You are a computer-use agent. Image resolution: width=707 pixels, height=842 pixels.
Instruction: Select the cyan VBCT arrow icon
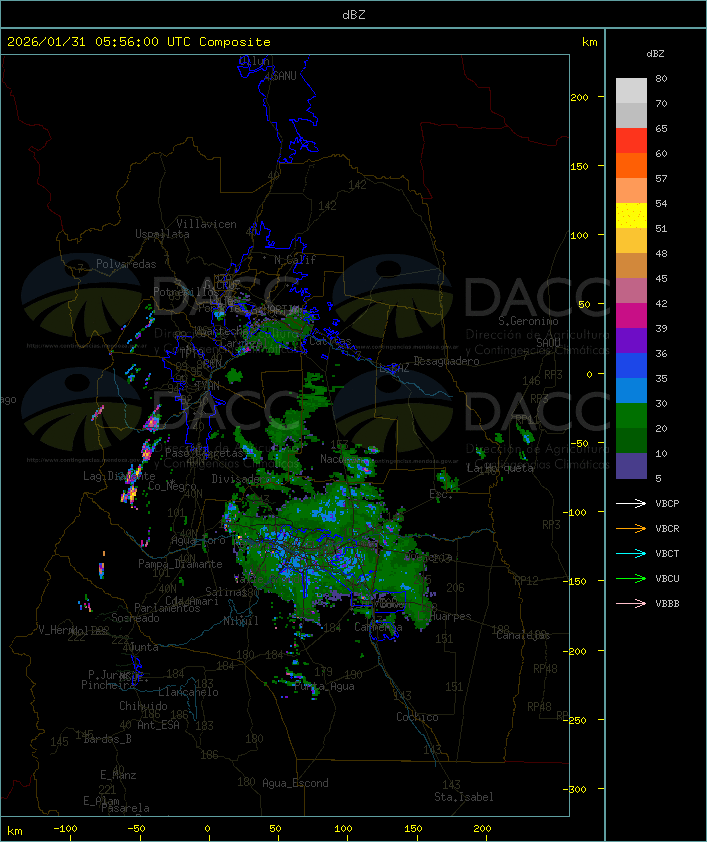coord(631,553)
